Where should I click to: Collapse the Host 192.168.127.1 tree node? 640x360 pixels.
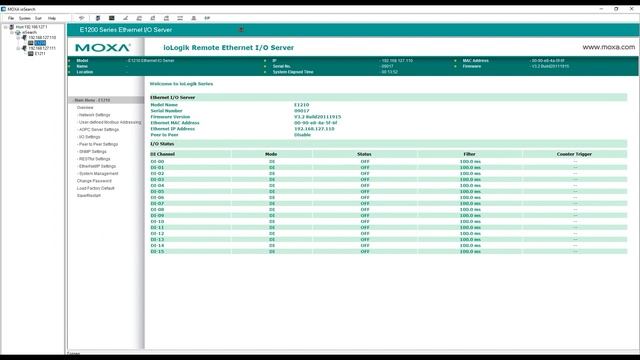point(6,27)
